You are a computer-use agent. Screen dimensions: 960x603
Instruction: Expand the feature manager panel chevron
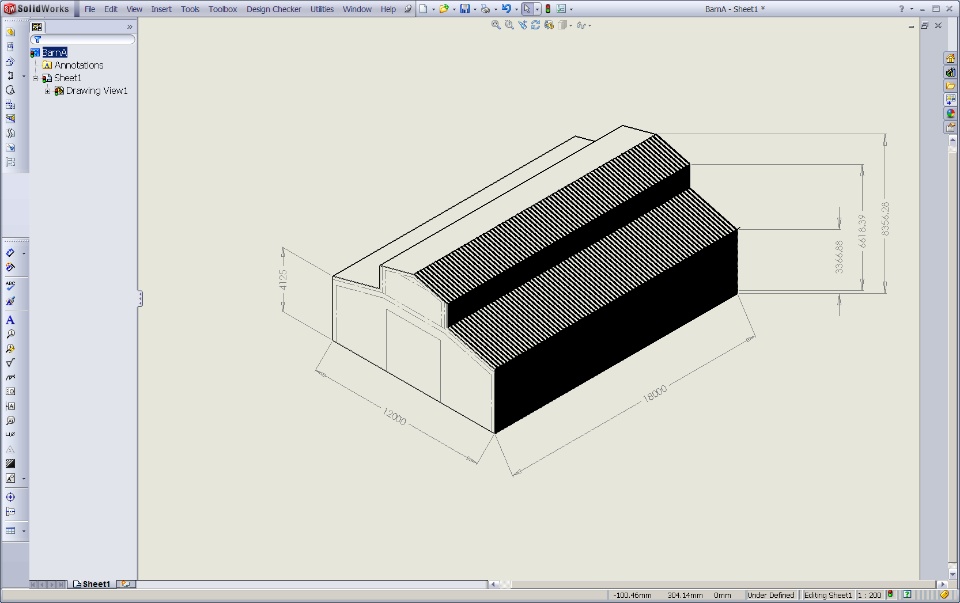[x=129, y=27]
